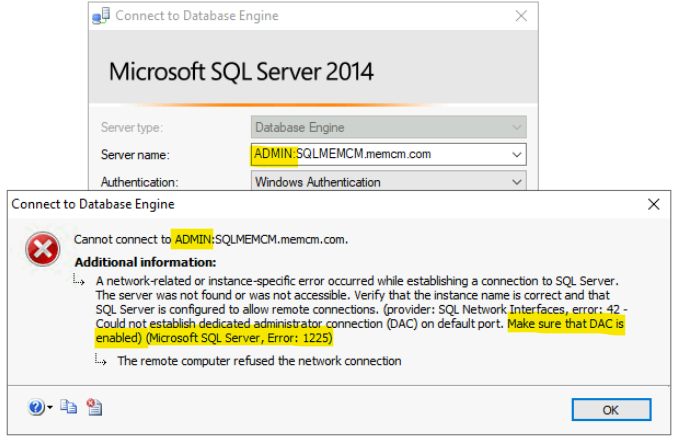Show technical details icon in error dialog
The image size is (676, 437).
[x=94, y=407]
